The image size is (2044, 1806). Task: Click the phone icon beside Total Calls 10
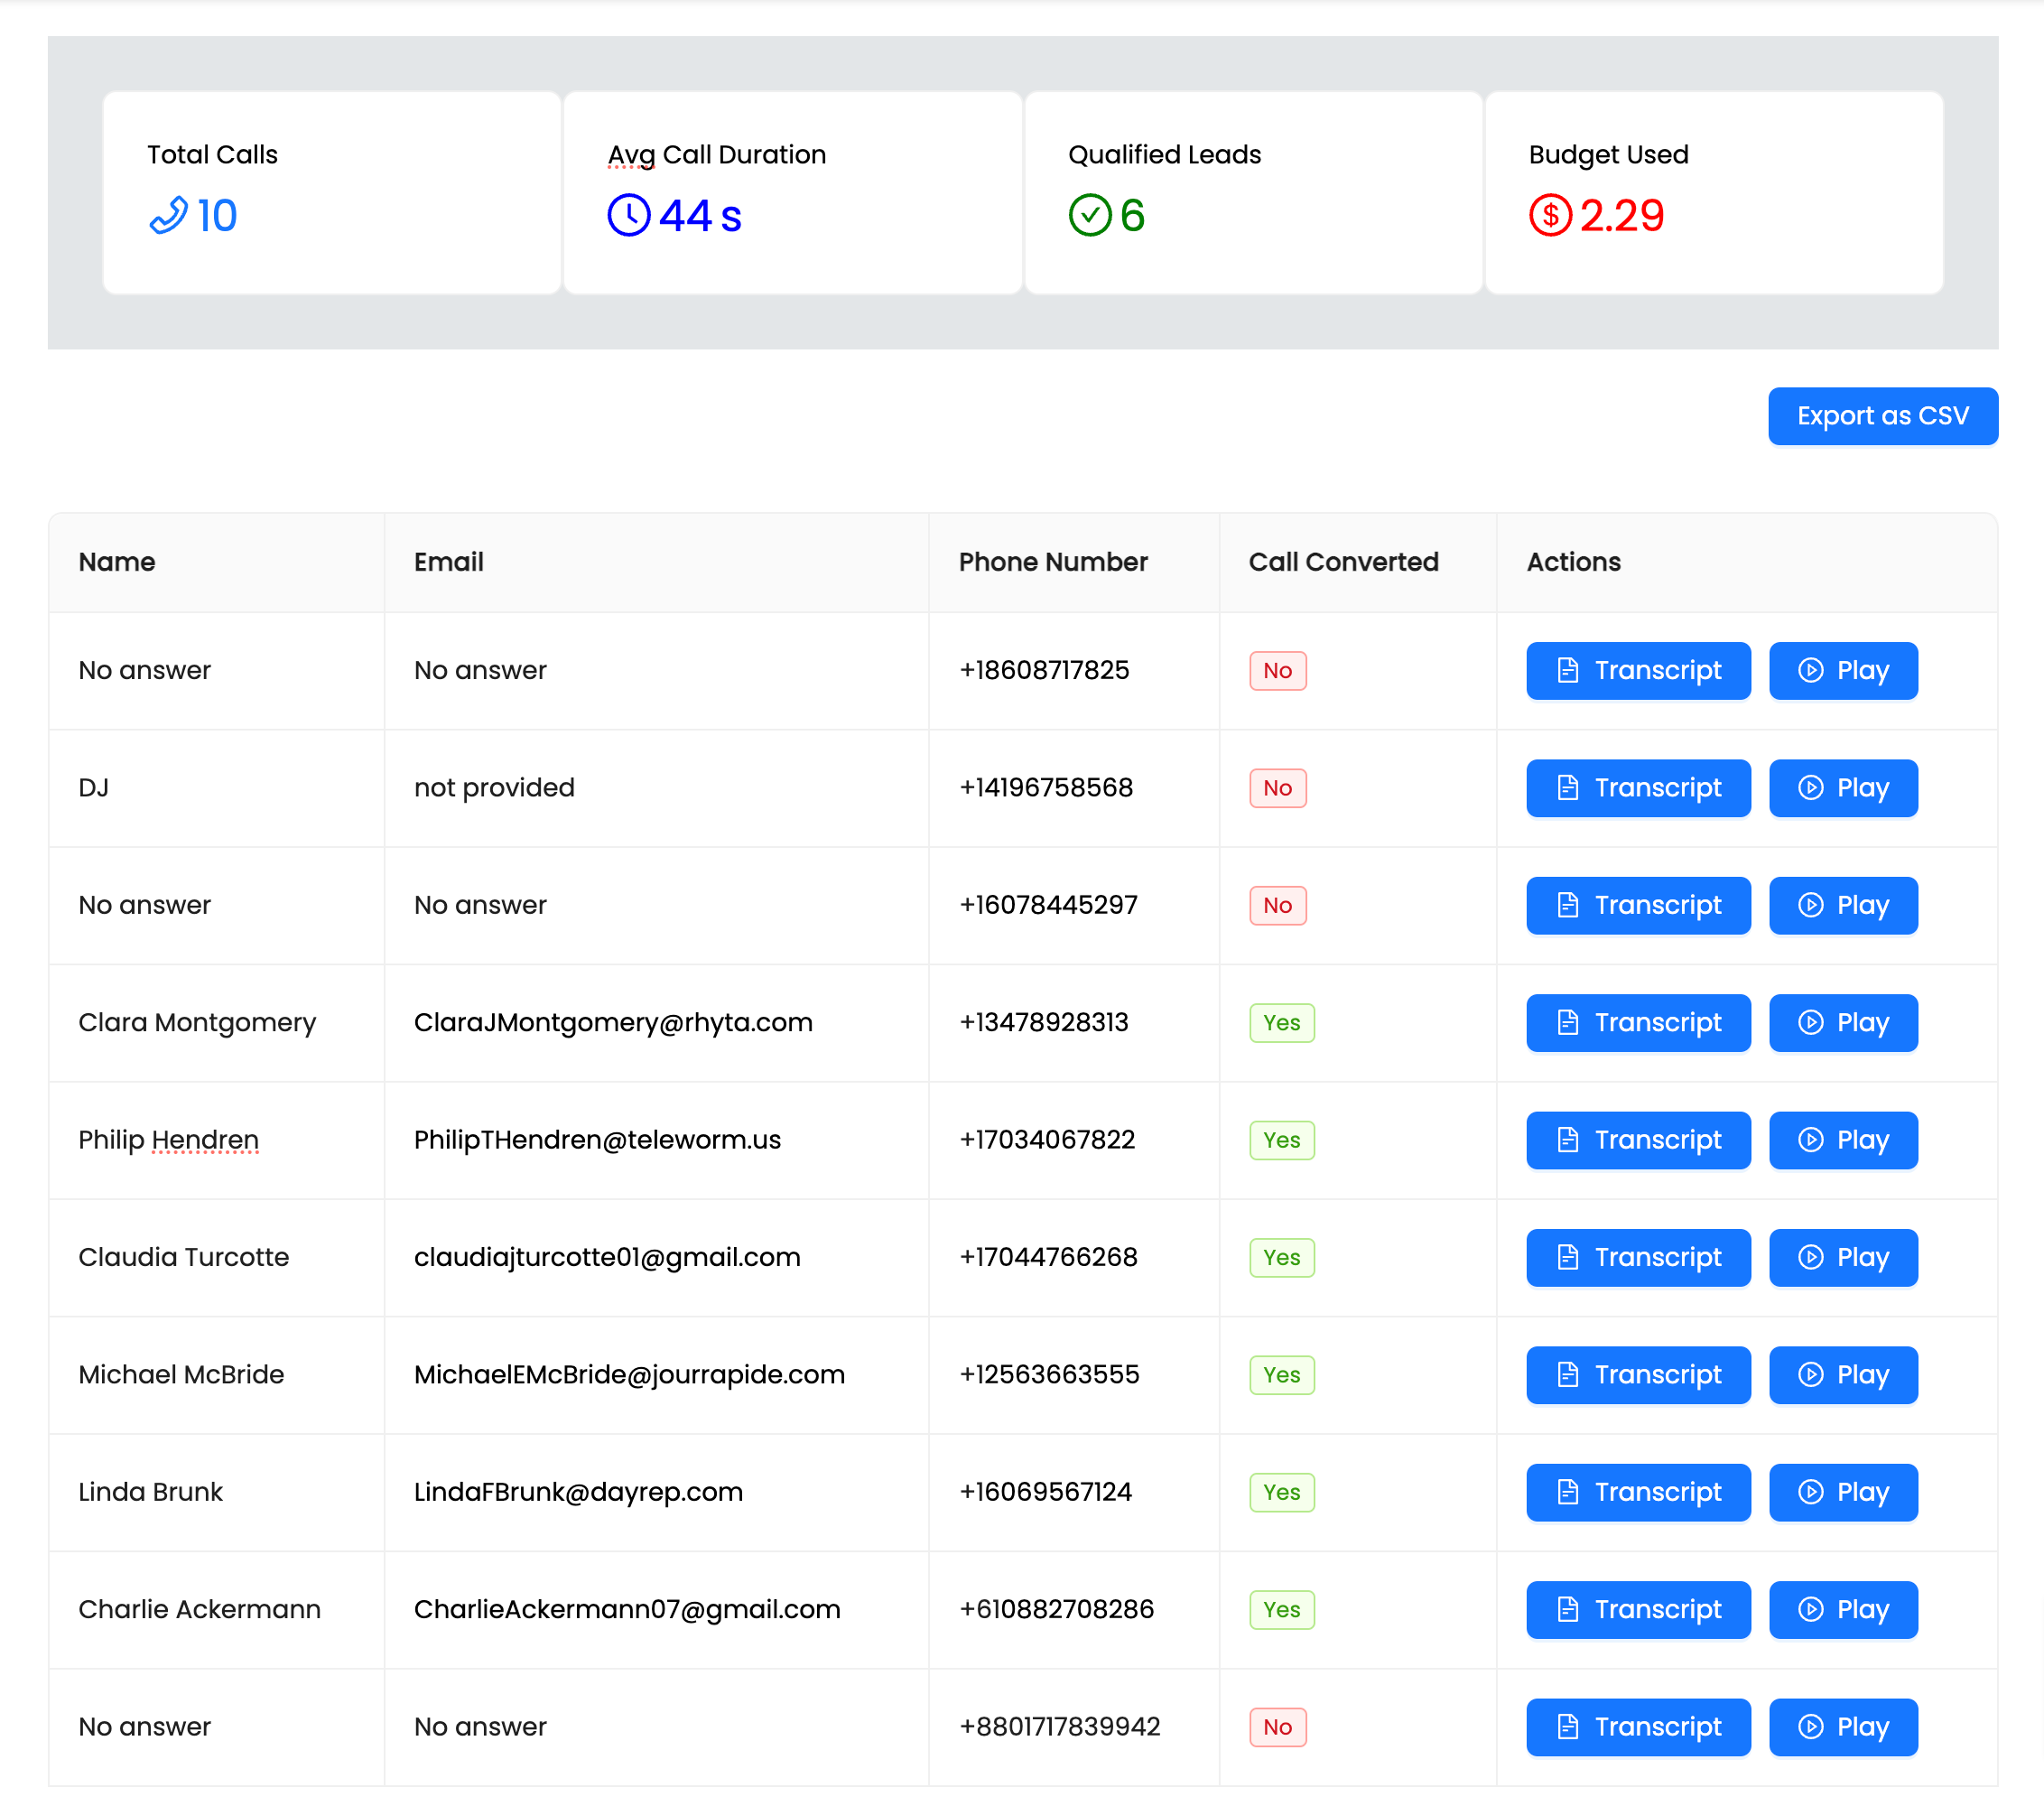pyautogui.click(x=168, y=215)
